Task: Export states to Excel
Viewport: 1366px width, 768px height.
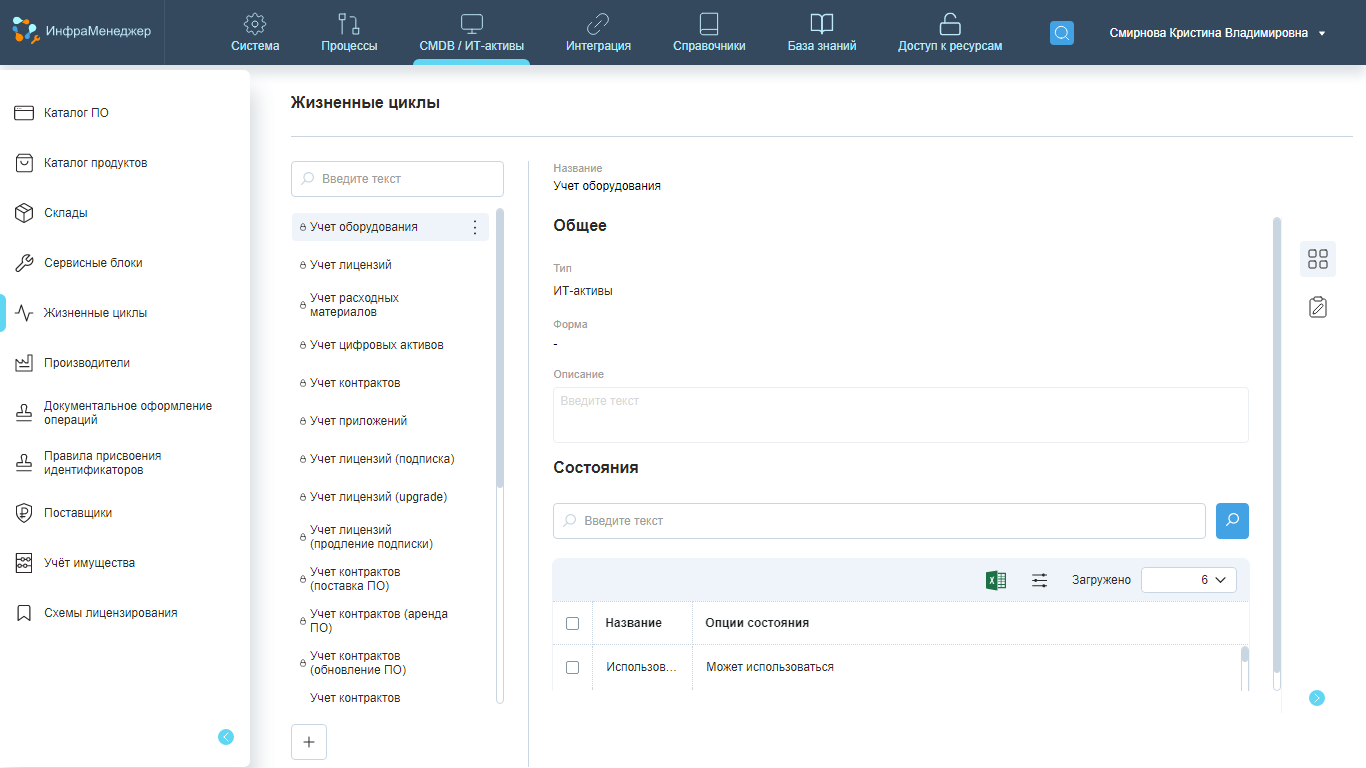Action: (x=996, y=580)
